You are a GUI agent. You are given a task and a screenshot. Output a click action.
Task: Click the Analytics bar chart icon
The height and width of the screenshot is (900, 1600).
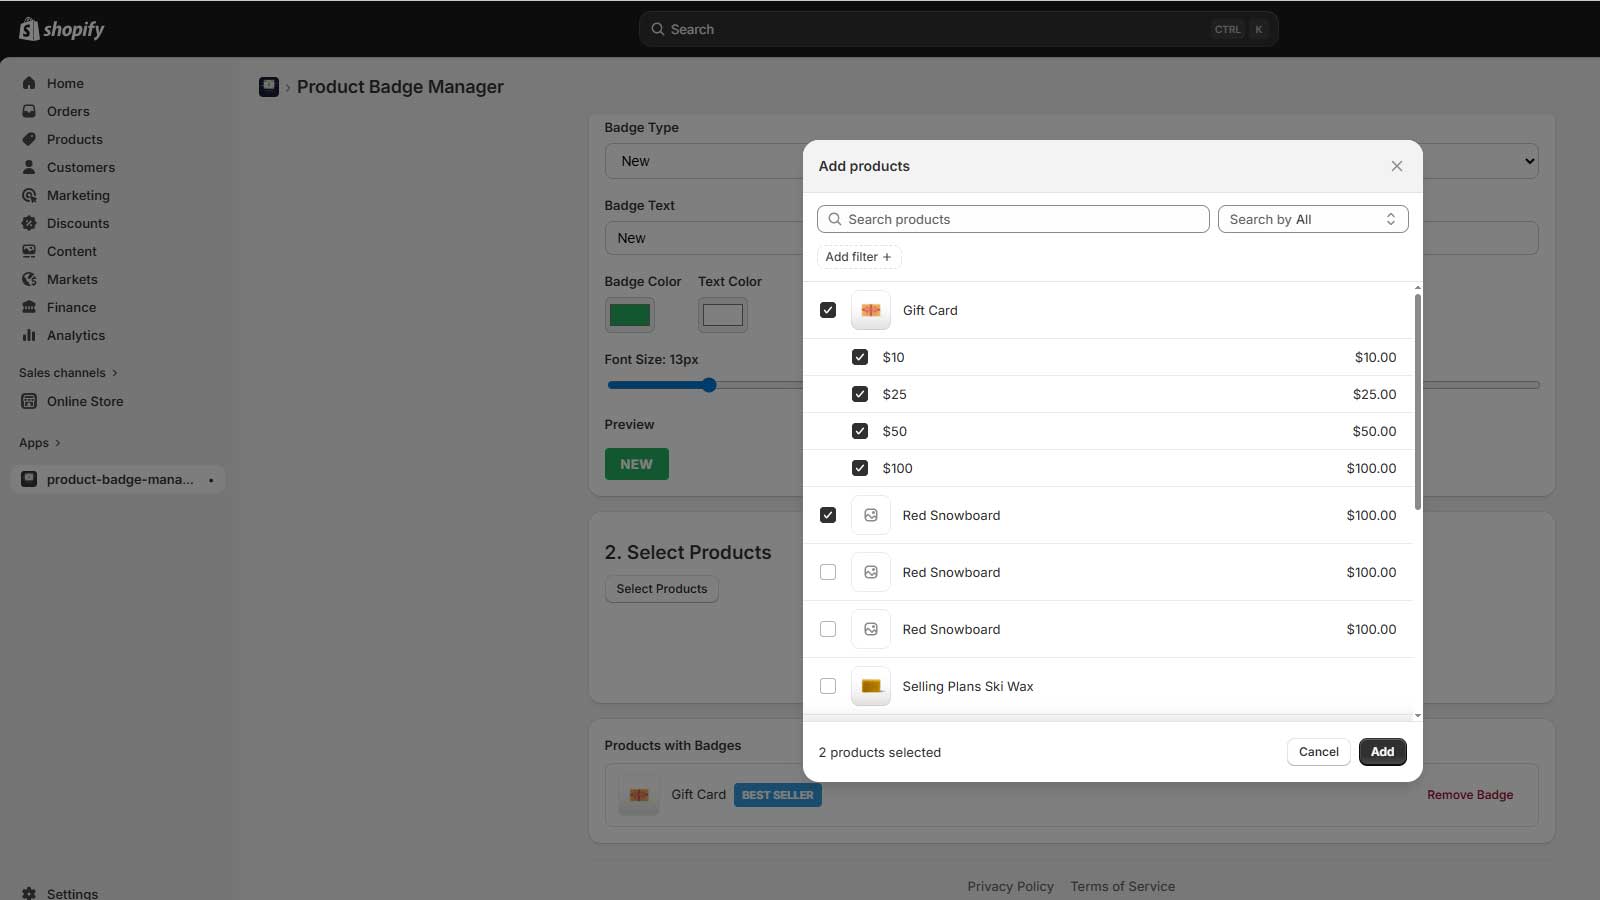(29, 335)
